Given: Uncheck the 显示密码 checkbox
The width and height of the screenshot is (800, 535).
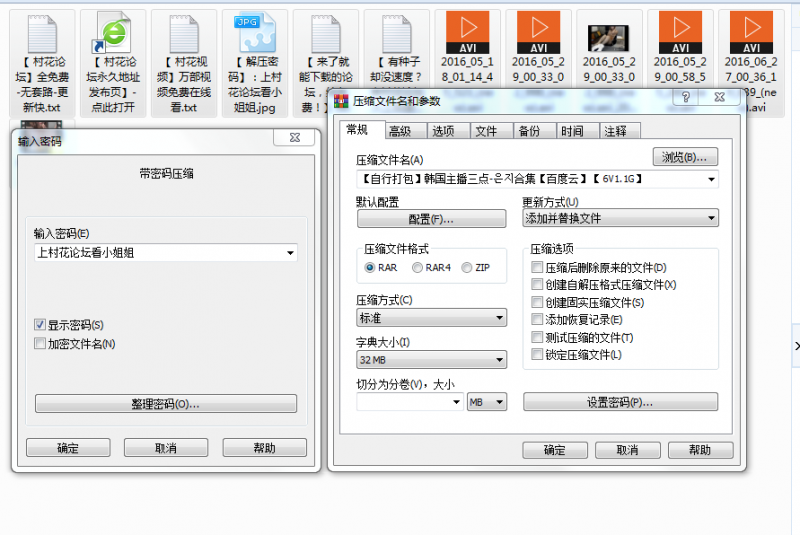Looking at the screenshot, I should tap(40, 325).
